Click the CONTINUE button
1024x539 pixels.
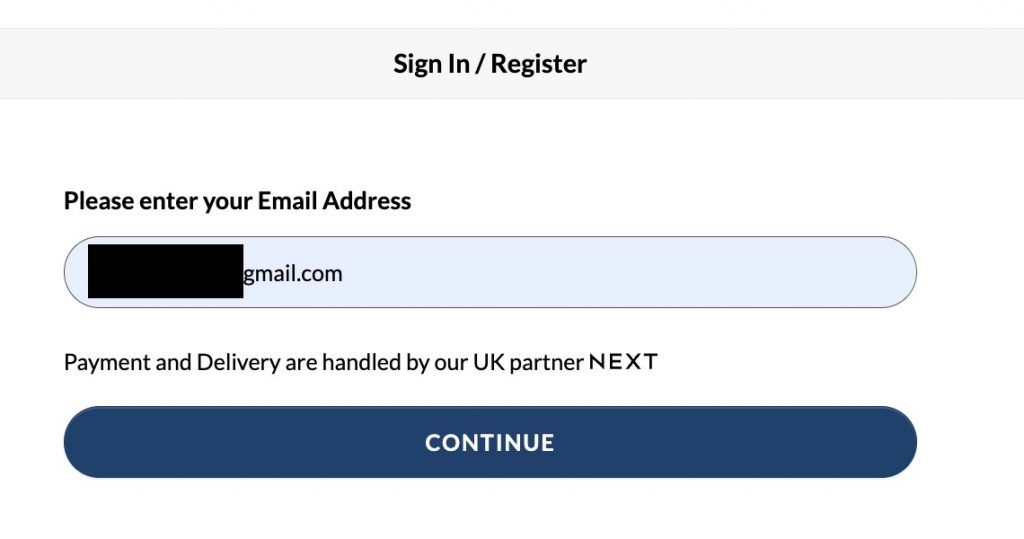coord(490,442)
